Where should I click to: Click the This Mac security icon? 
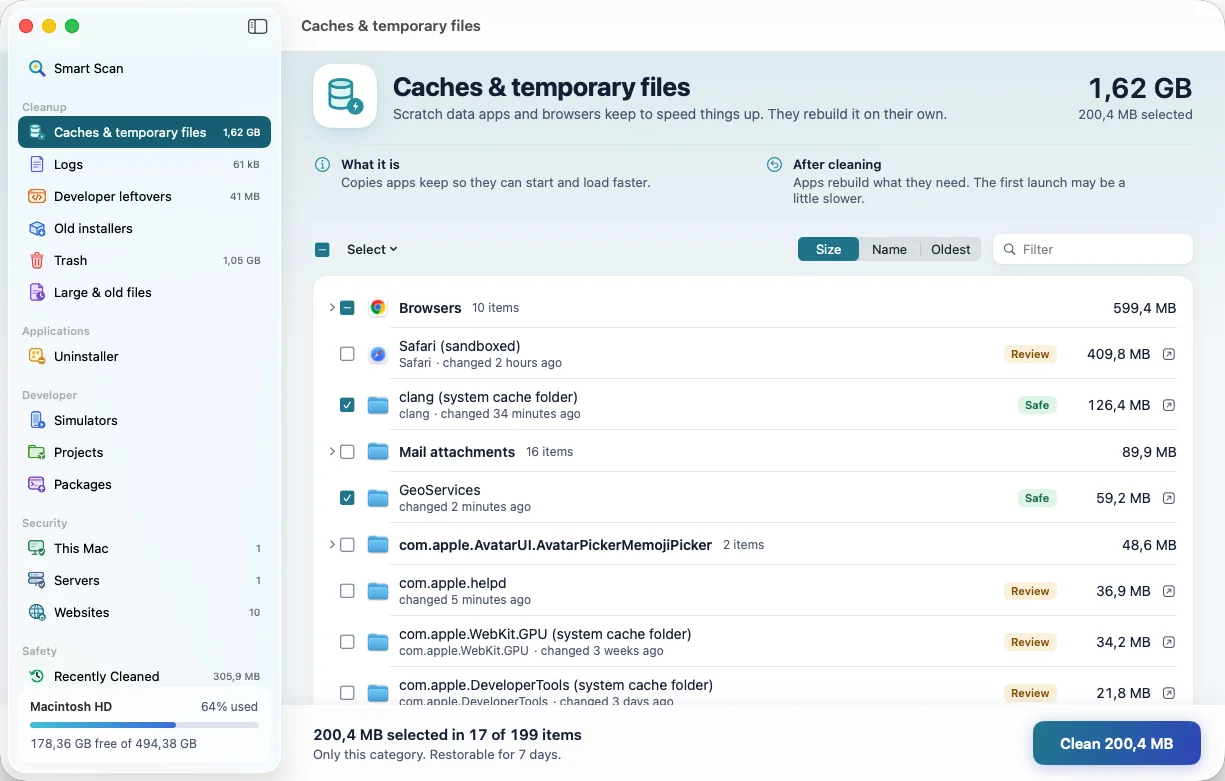pos(37,548)
